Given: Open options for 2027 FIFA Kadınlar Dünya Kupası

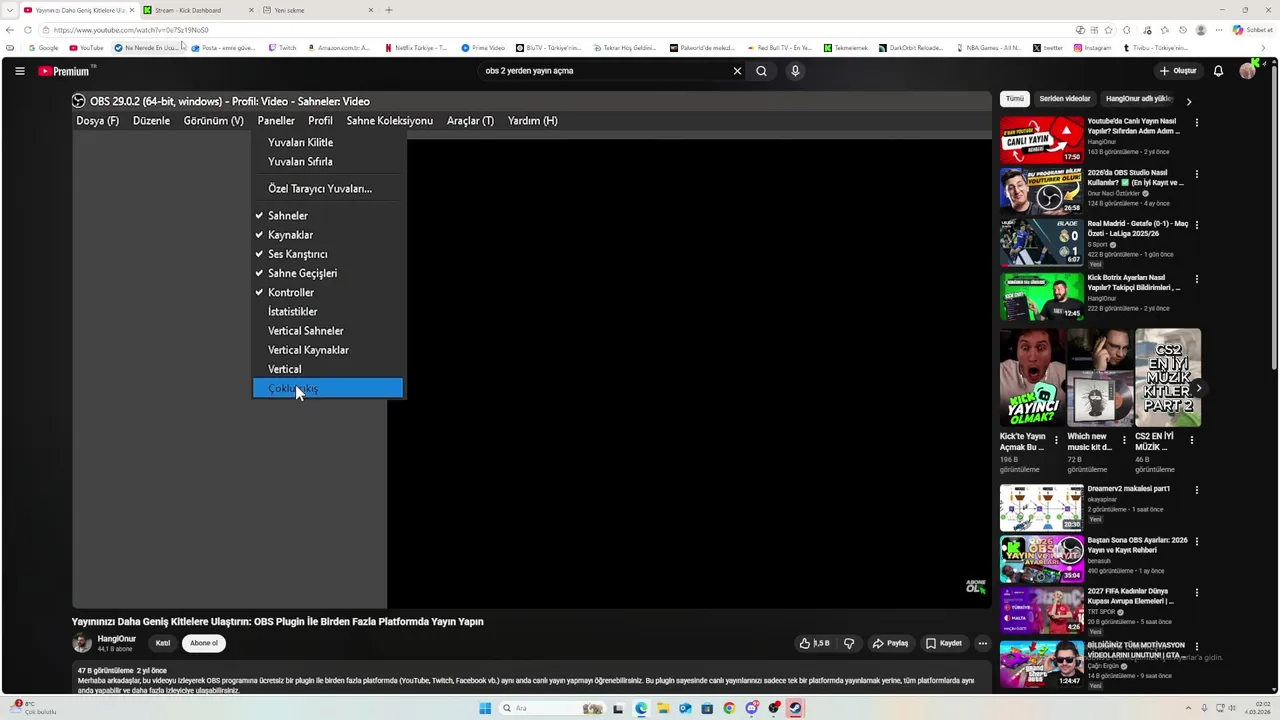Looking at the screenshot, I should (1196, 593).
